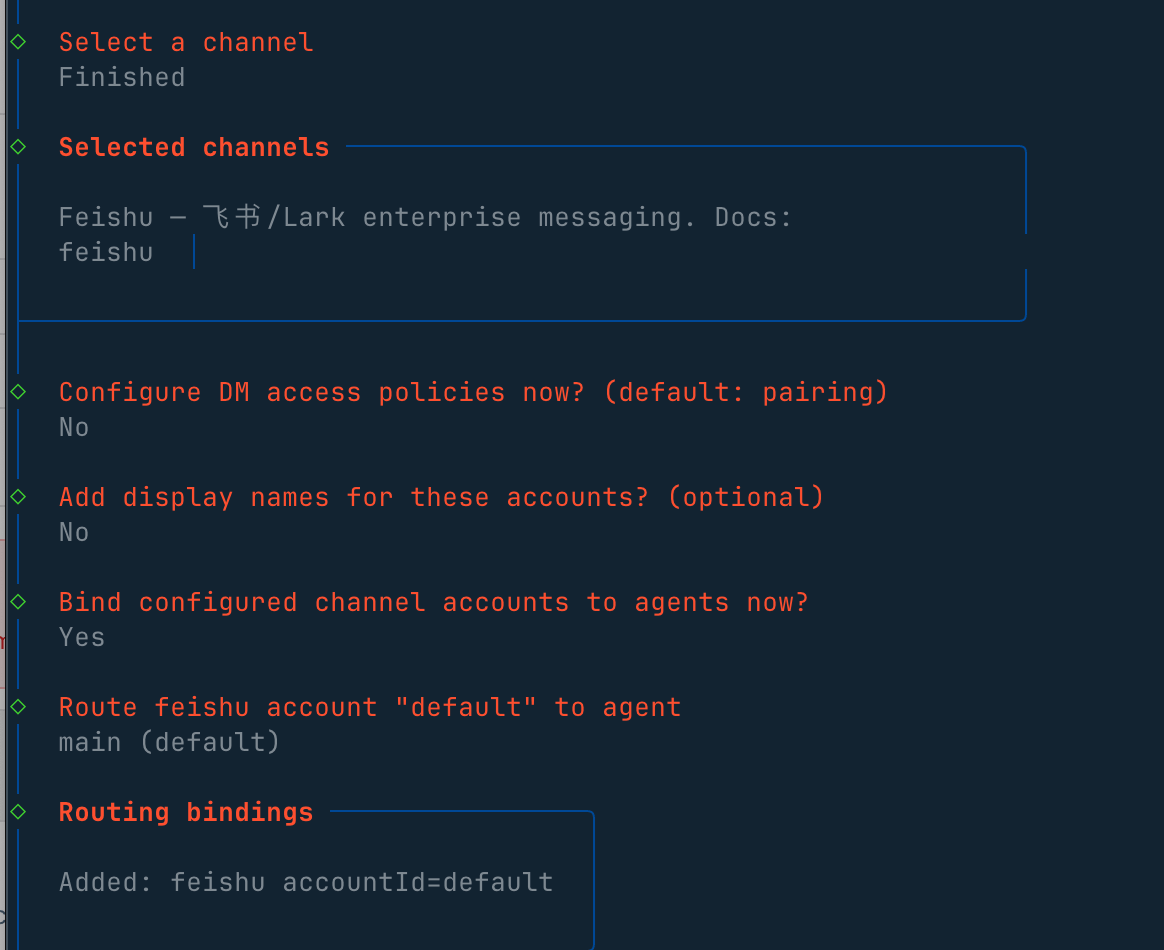Click the Configure DM access policies question
1164x950 pixels.
click(x=473, y=392)
